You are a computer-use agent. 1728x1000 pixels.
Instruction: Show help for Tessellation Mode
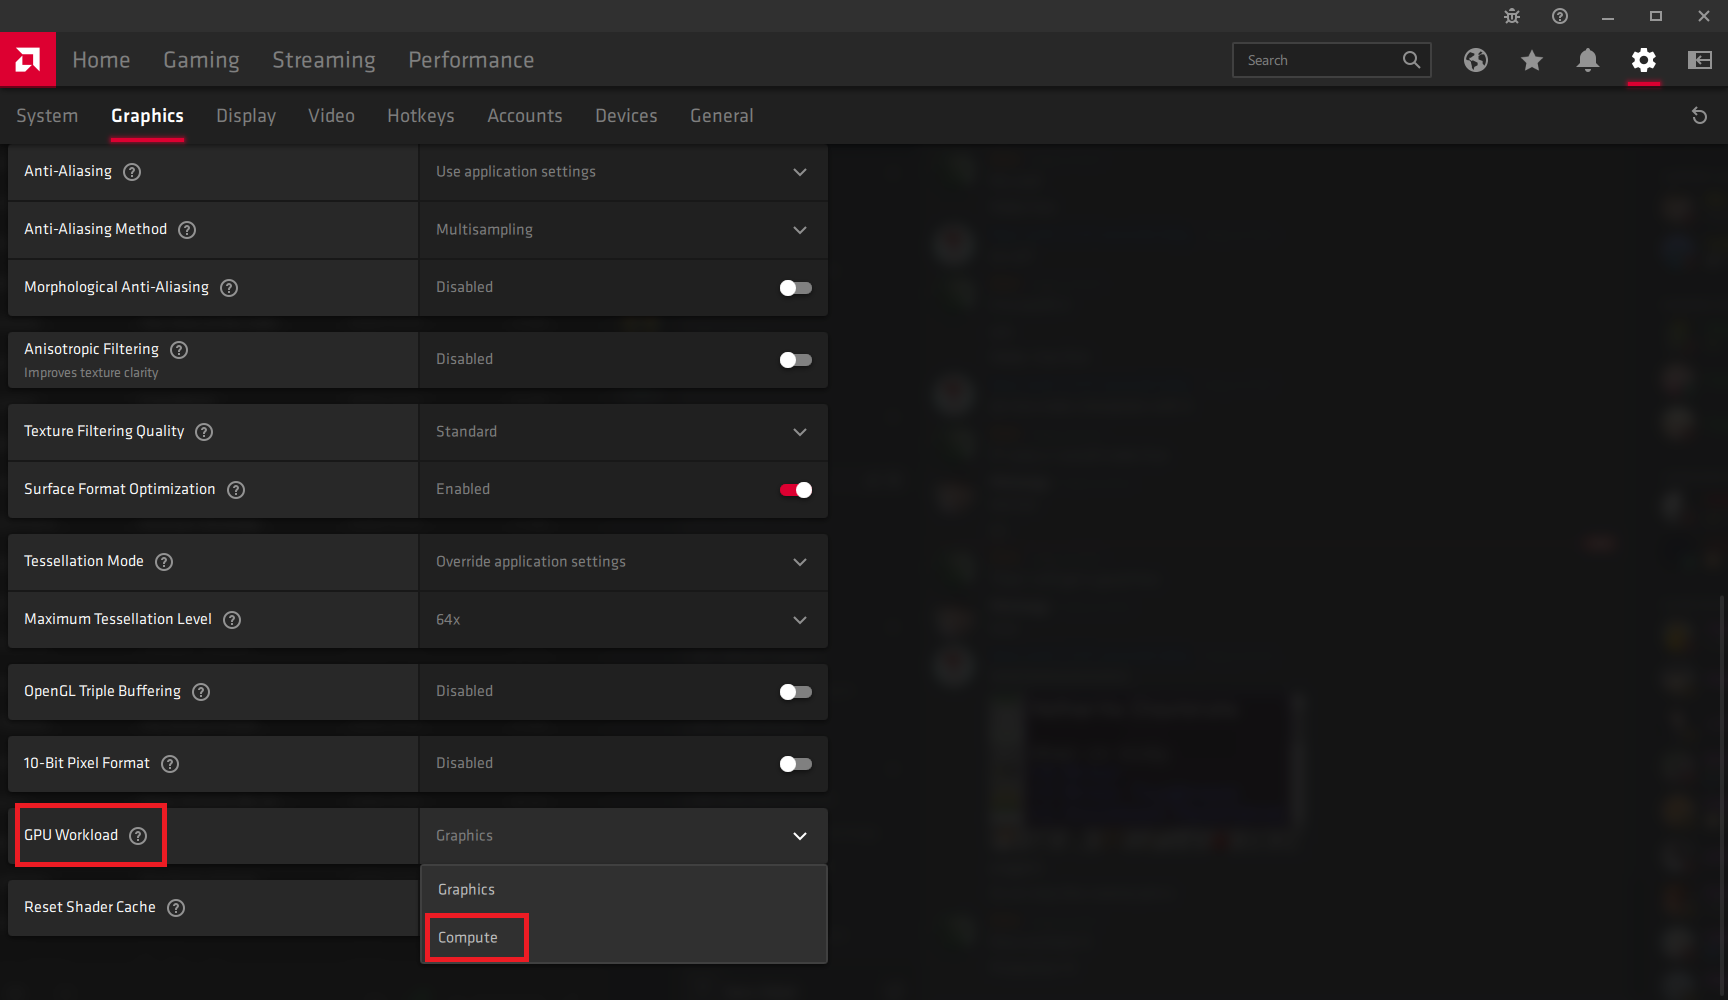click(x=164, y=562)
